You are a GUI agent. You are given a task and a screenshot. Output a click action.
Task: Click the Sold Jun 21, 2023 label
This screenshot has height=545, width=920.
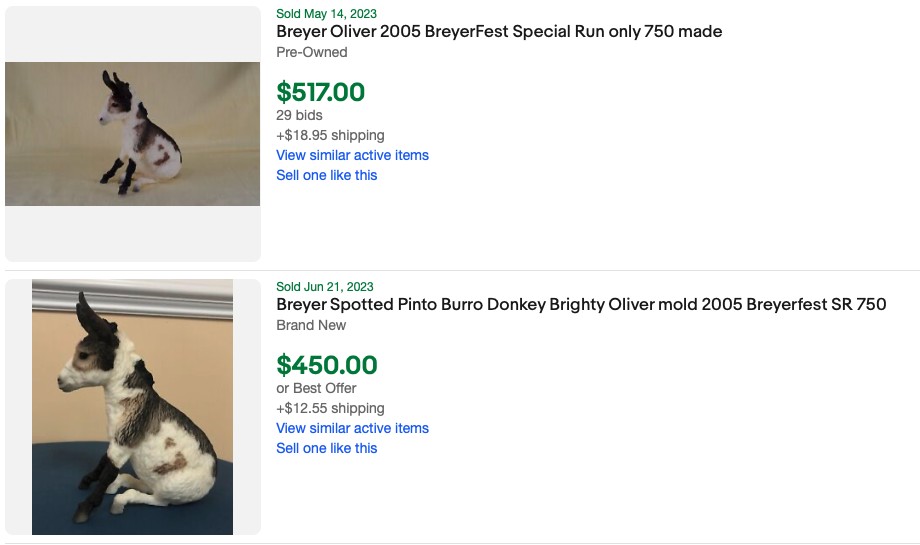(x=325, y=287)
